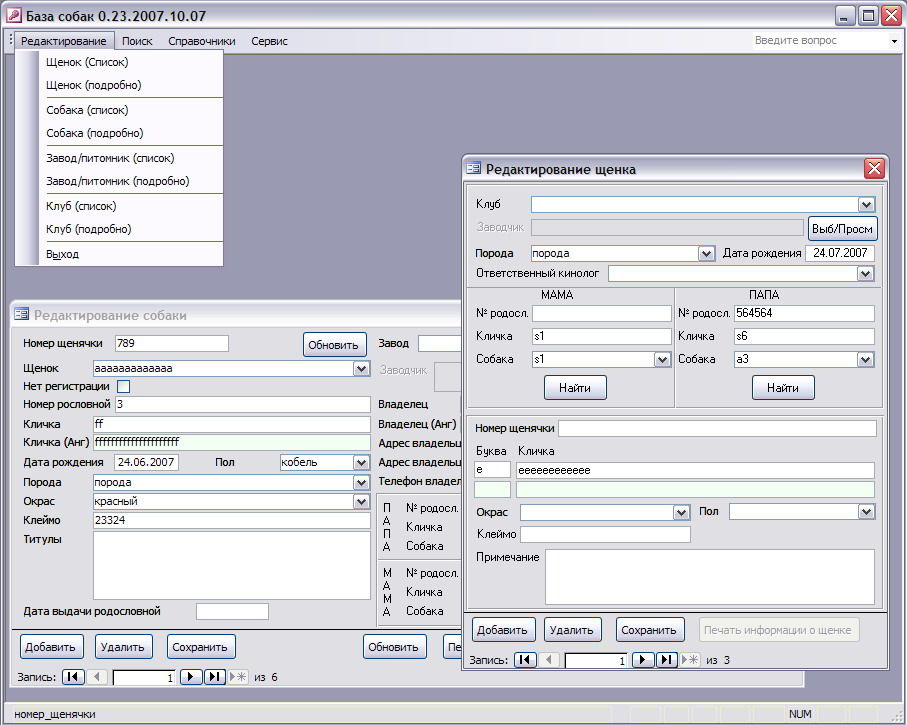This screenshot has width=907, height=725.
Task: Click form icon of Редактирование собаки window
Action: point(21,314)
